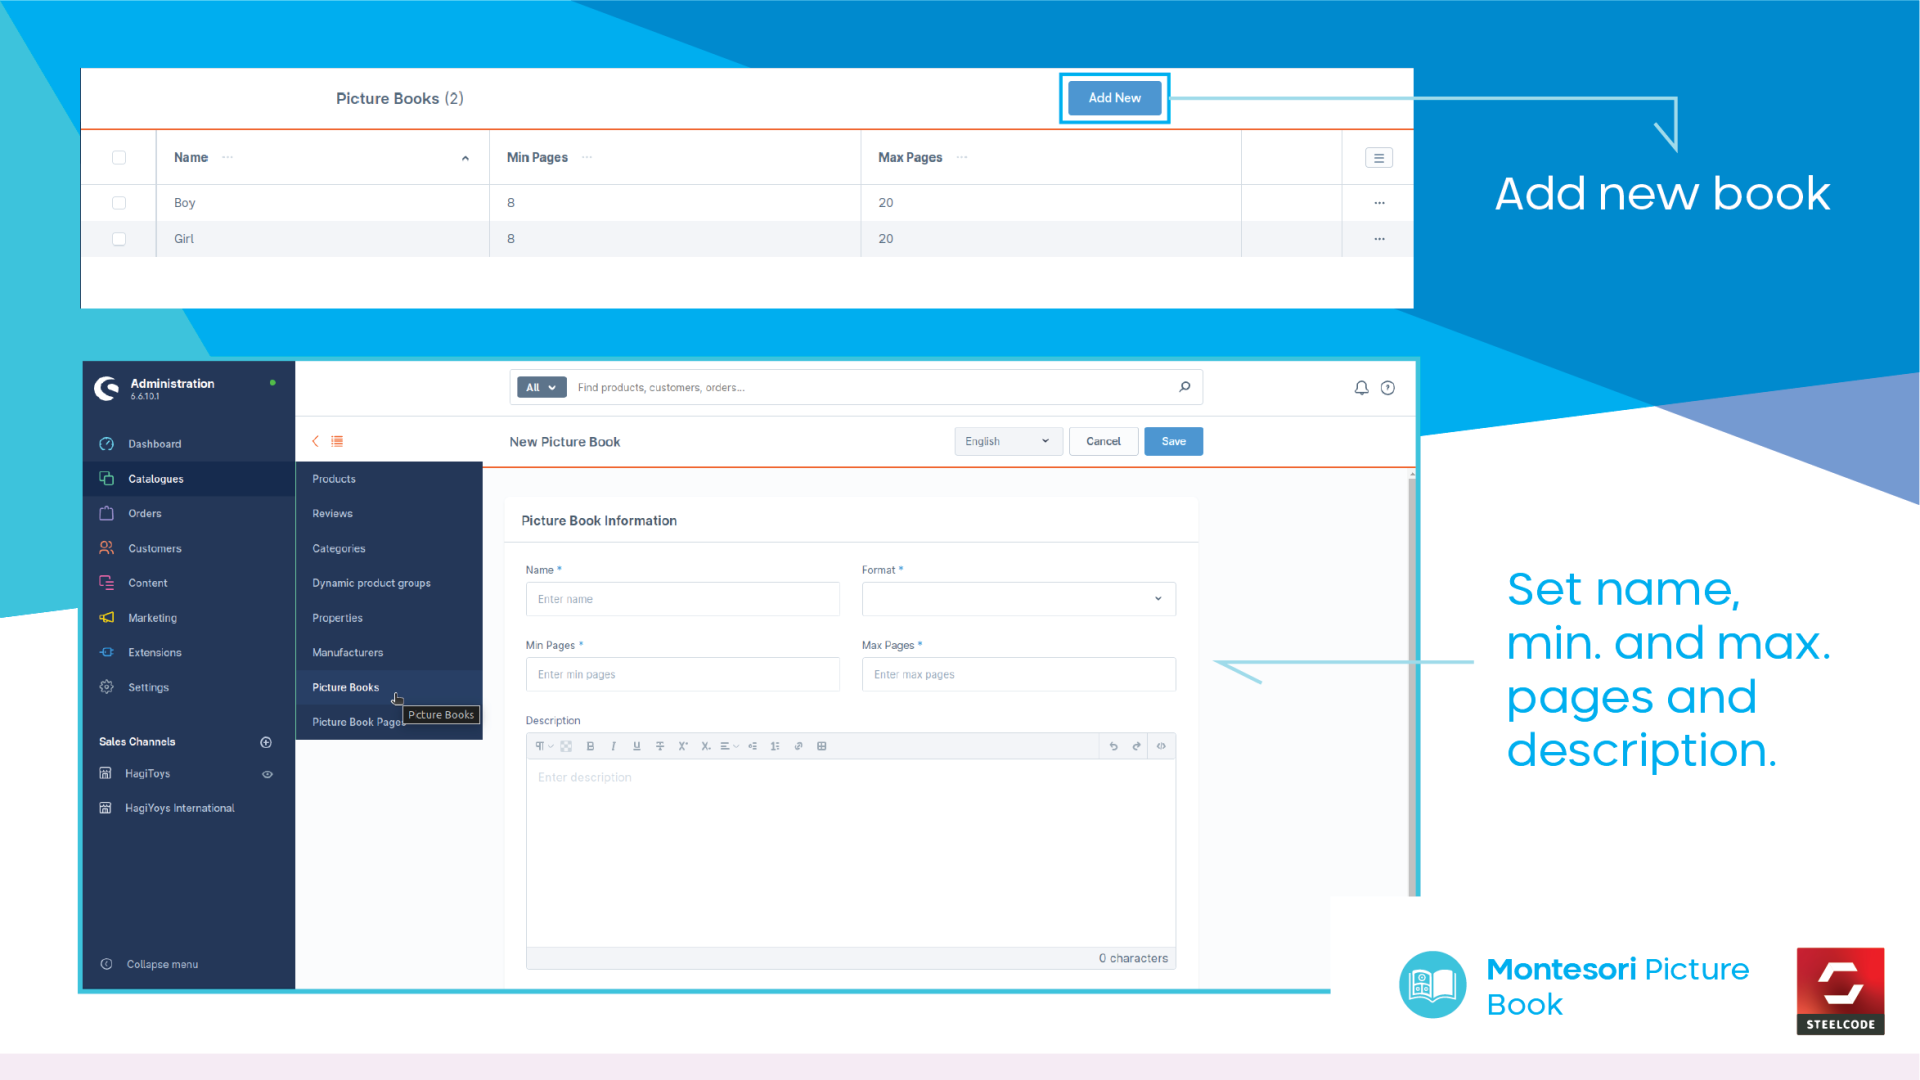Toggle the select-all checkbox in header
This screenshot has width=1920, height=1080.
pyautogui.click(x=119, y=157)
